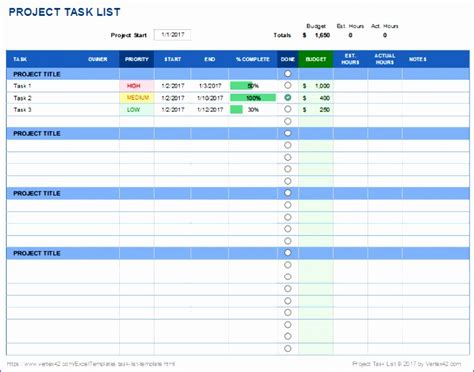Click the Act. Hours total value
The image size is (474, 372).
[x=385, y=35]
